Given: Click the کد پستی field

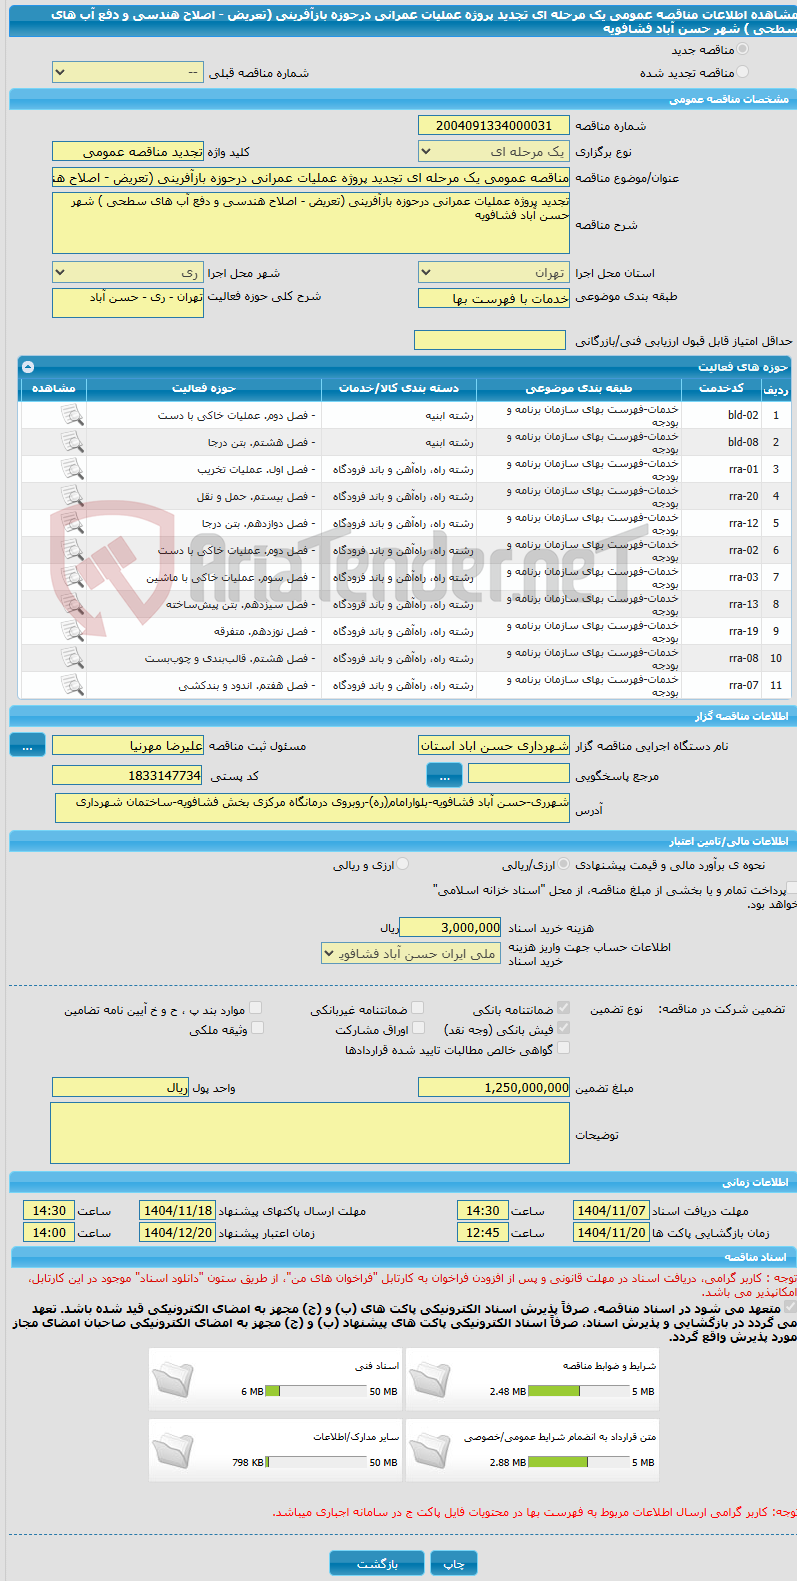Looking at the screenshot, I should [x=127, y=775].
